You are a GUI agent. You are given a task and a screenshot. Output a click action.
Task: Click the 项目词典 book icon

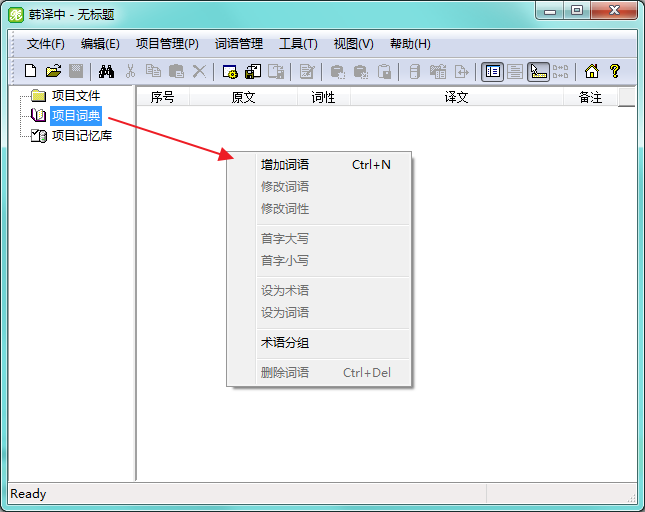tap(38, 116)
